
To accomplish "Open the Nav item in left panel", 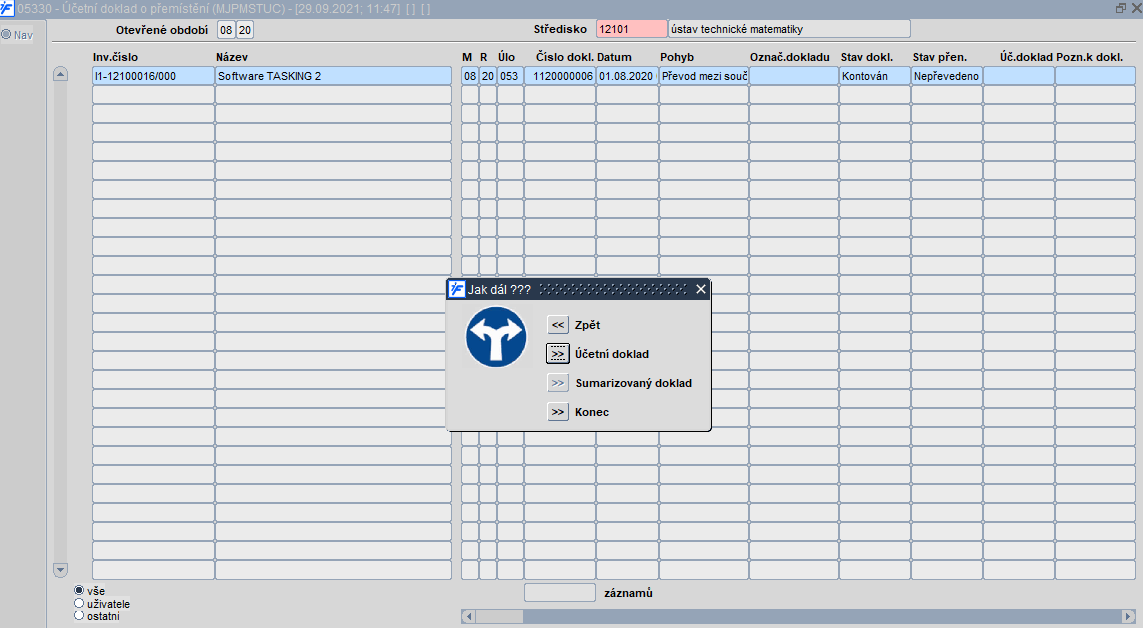I will pyautogui.click(x=17, y=34).
